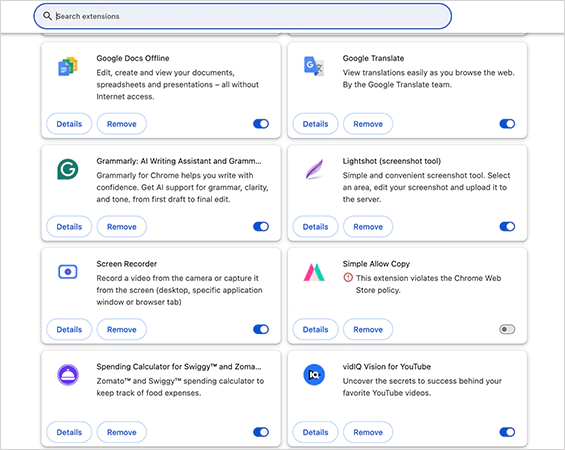This screenshot has width=565, height=450.
Task: Click the Lightshot (screenshot tool) title
Action: (x=392, y=161)
